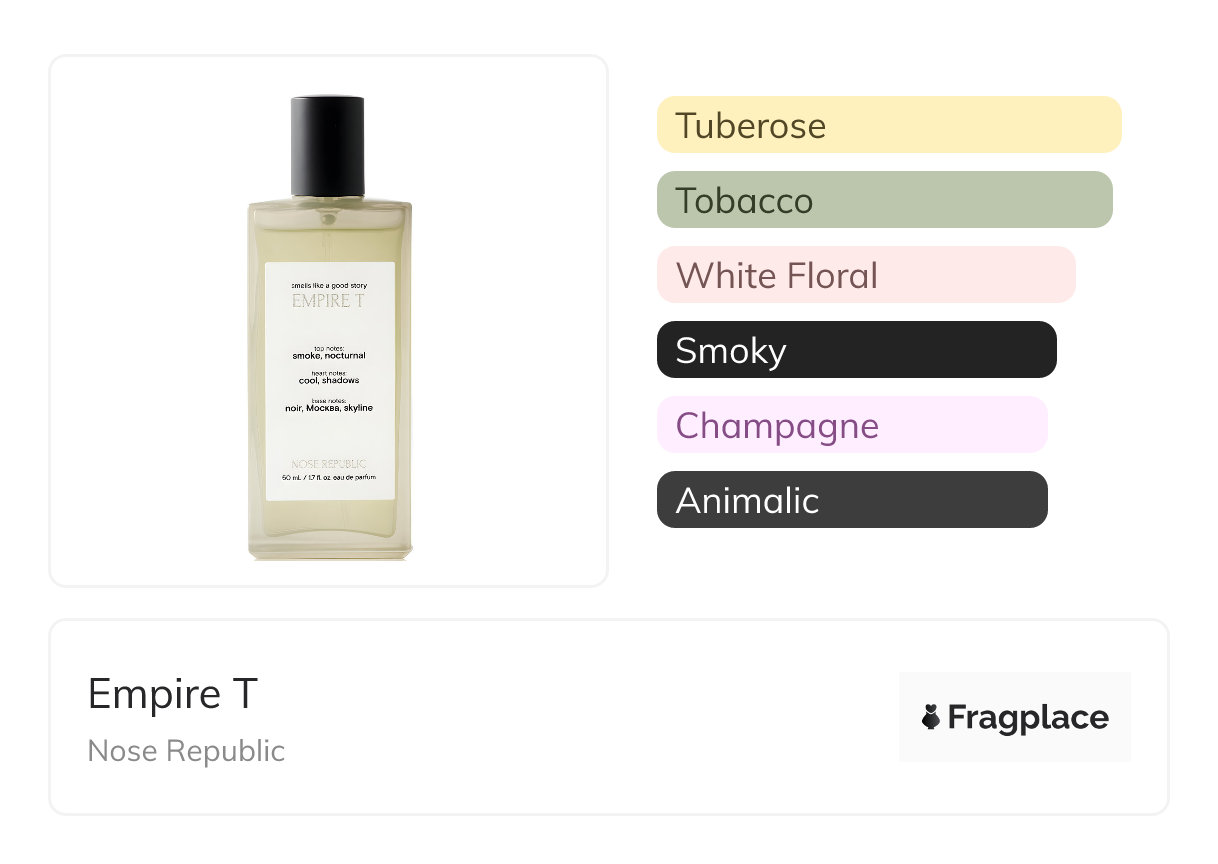
Task: Click the top notes text on label
Action: 329,352
